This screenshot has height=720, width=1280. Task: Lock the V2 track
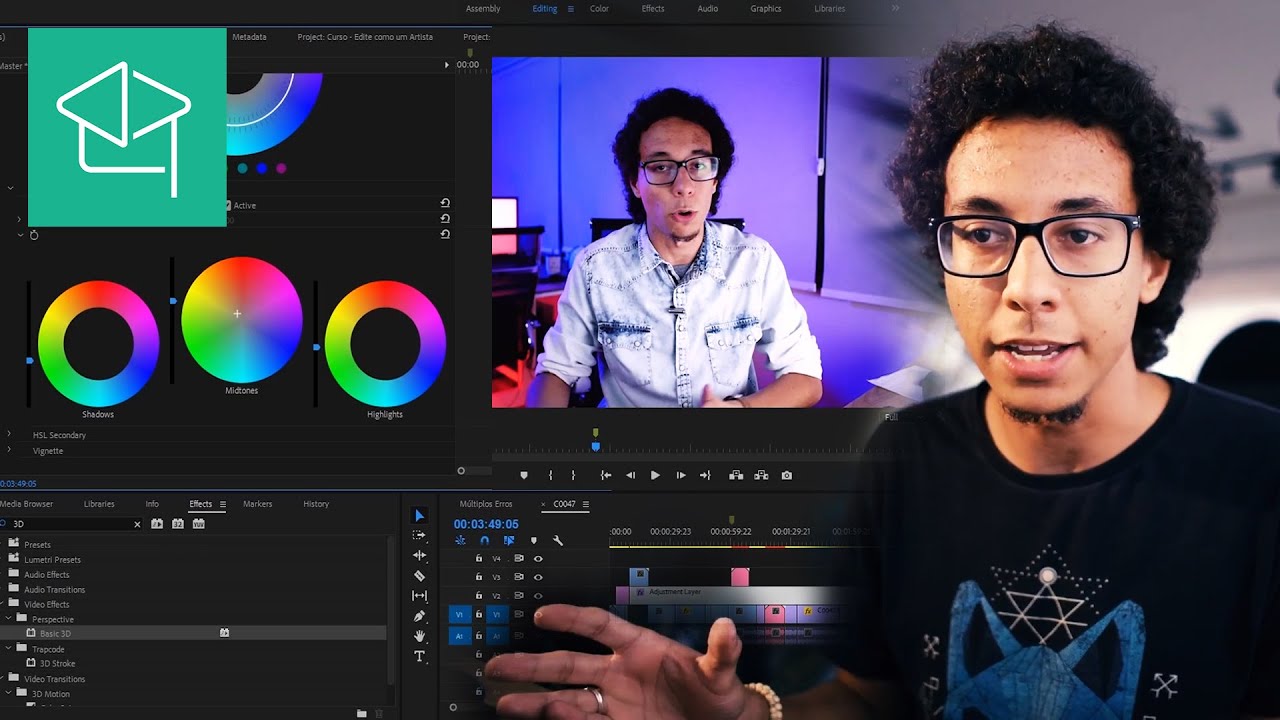point(478,596)
